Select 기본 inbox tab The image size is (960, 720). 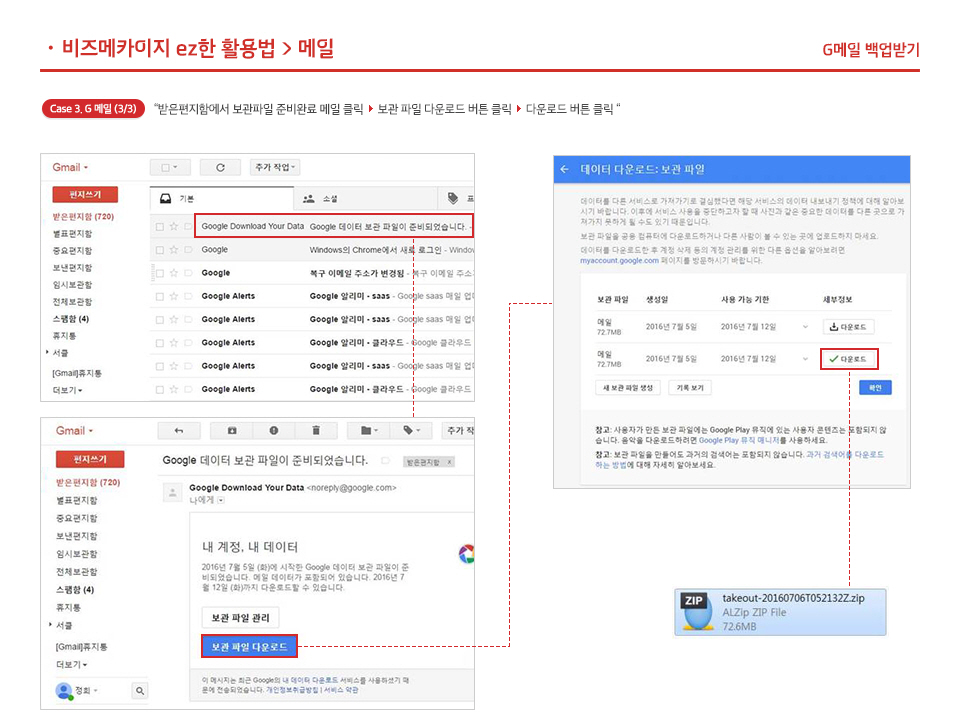pos(222,198)
